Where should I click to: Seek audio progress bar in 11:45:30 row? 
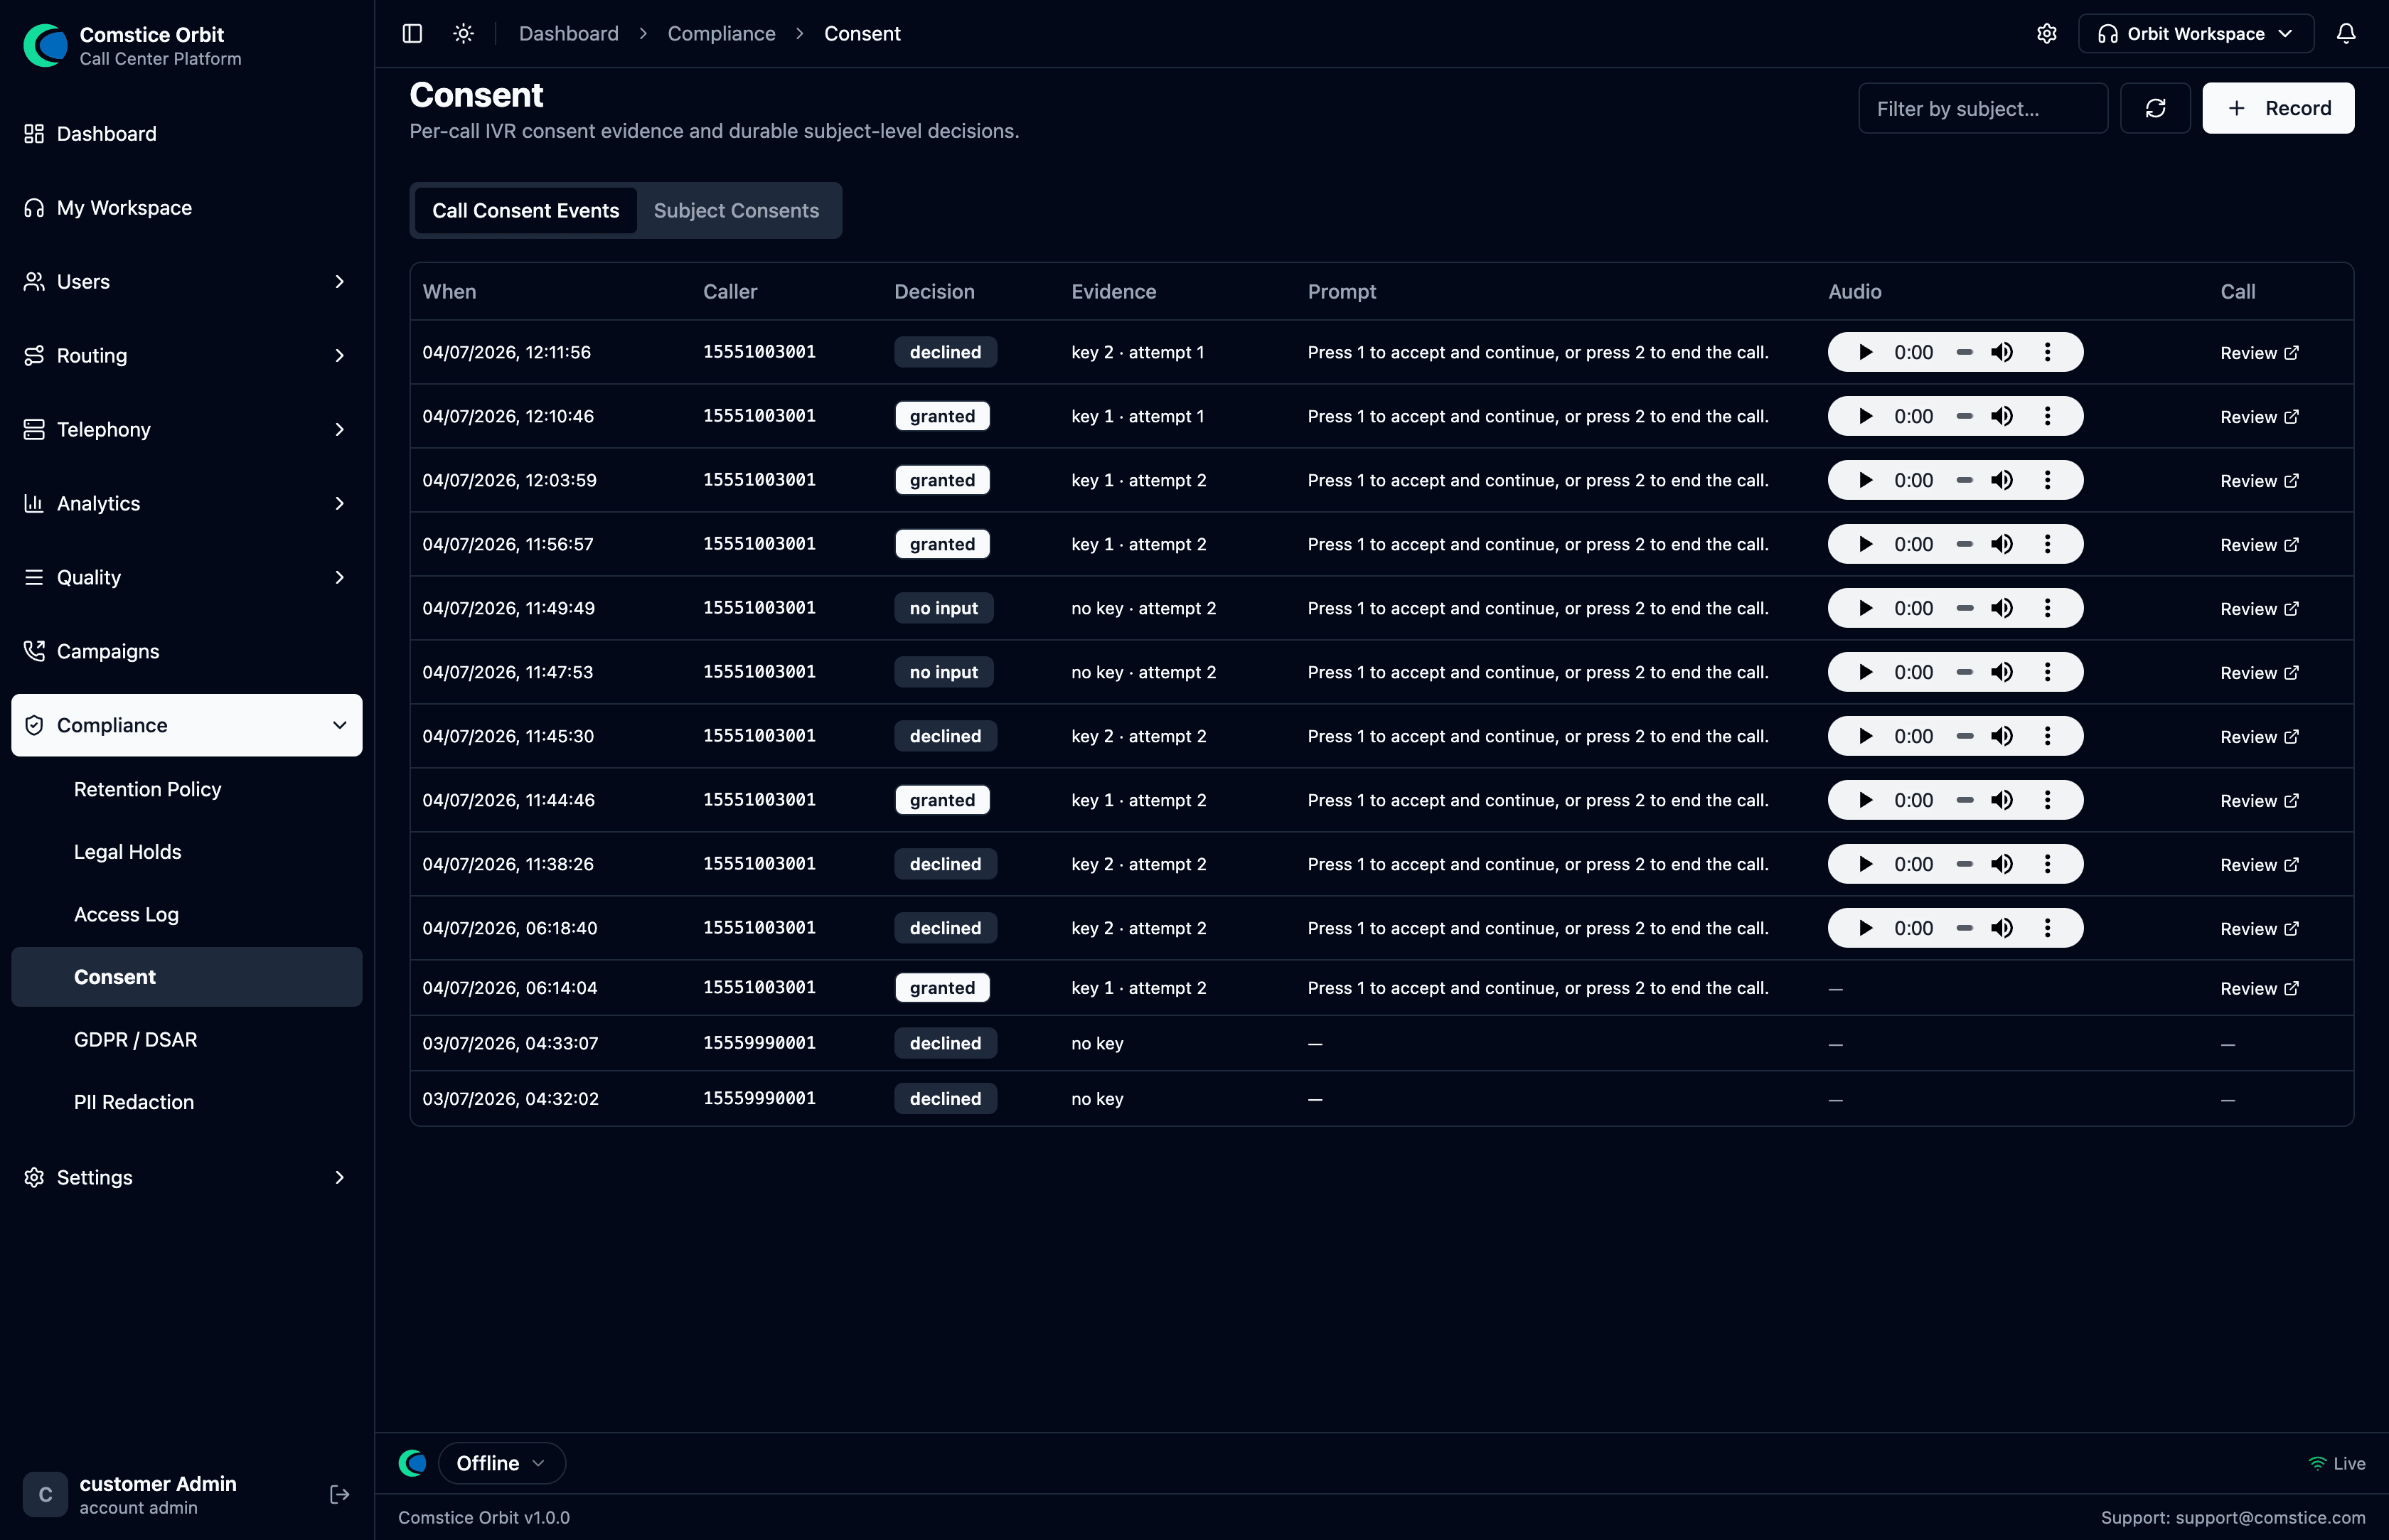coord(1964,736)
